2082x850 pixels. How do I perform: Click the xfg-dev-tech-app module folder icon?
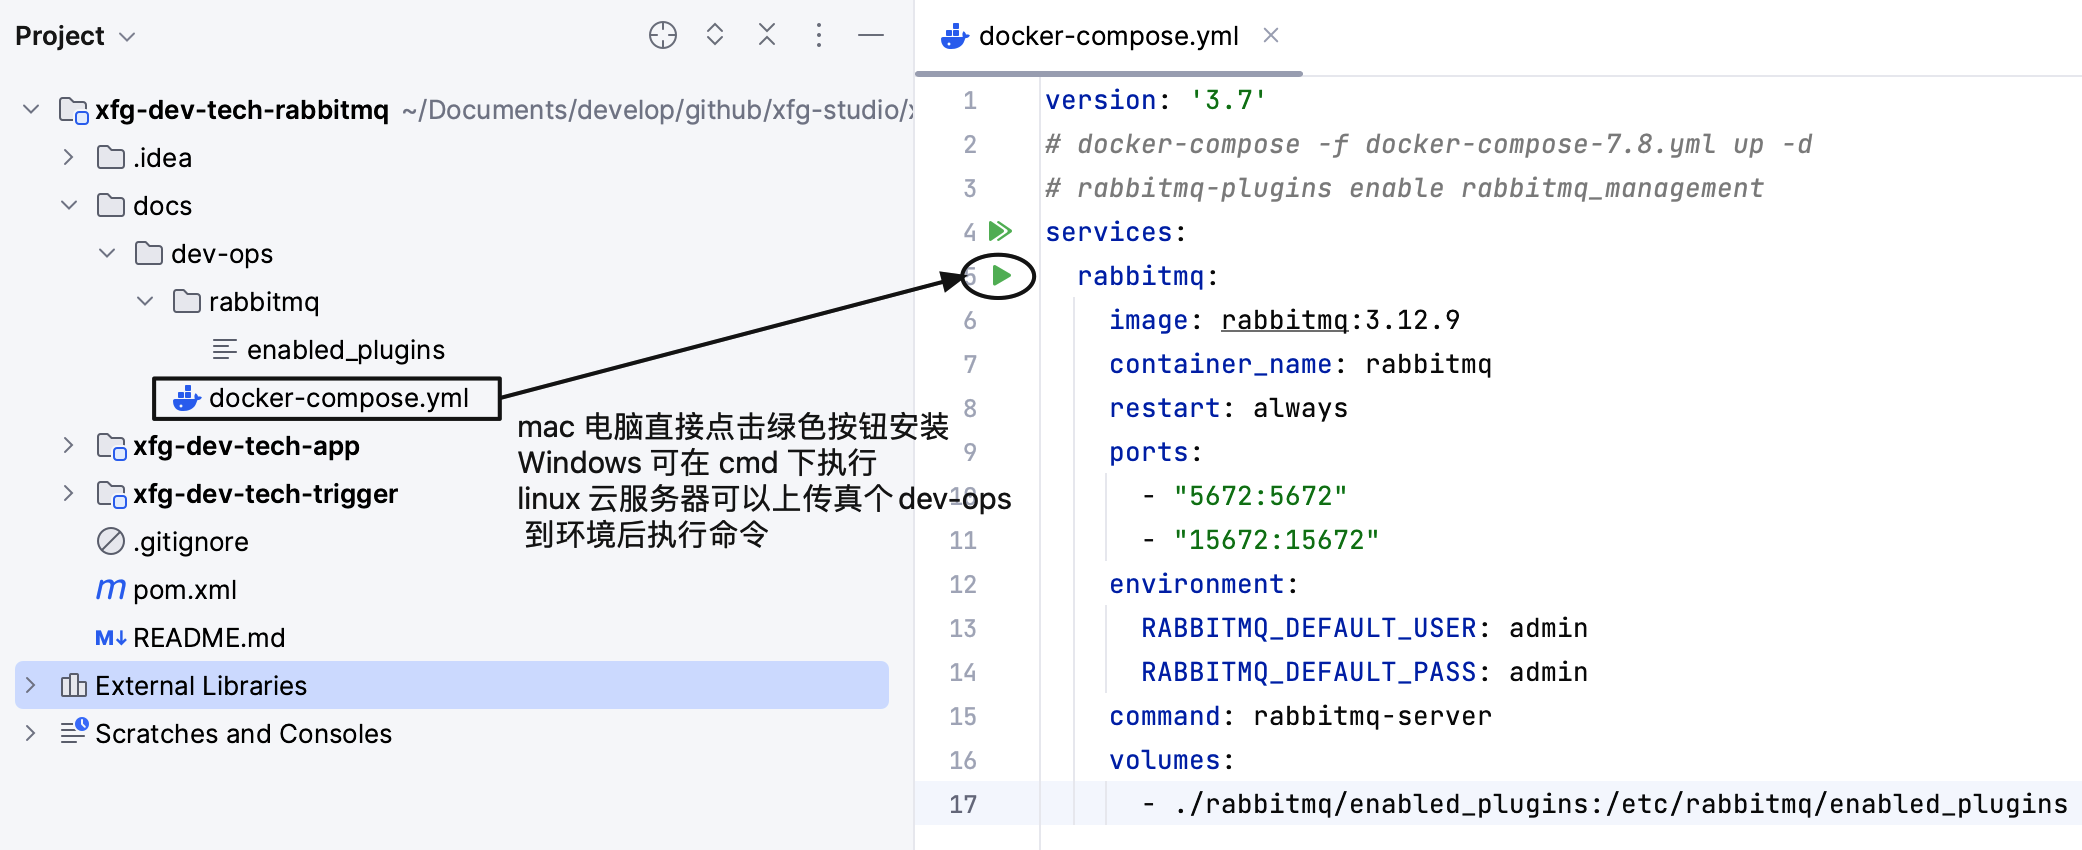point(111,446)
